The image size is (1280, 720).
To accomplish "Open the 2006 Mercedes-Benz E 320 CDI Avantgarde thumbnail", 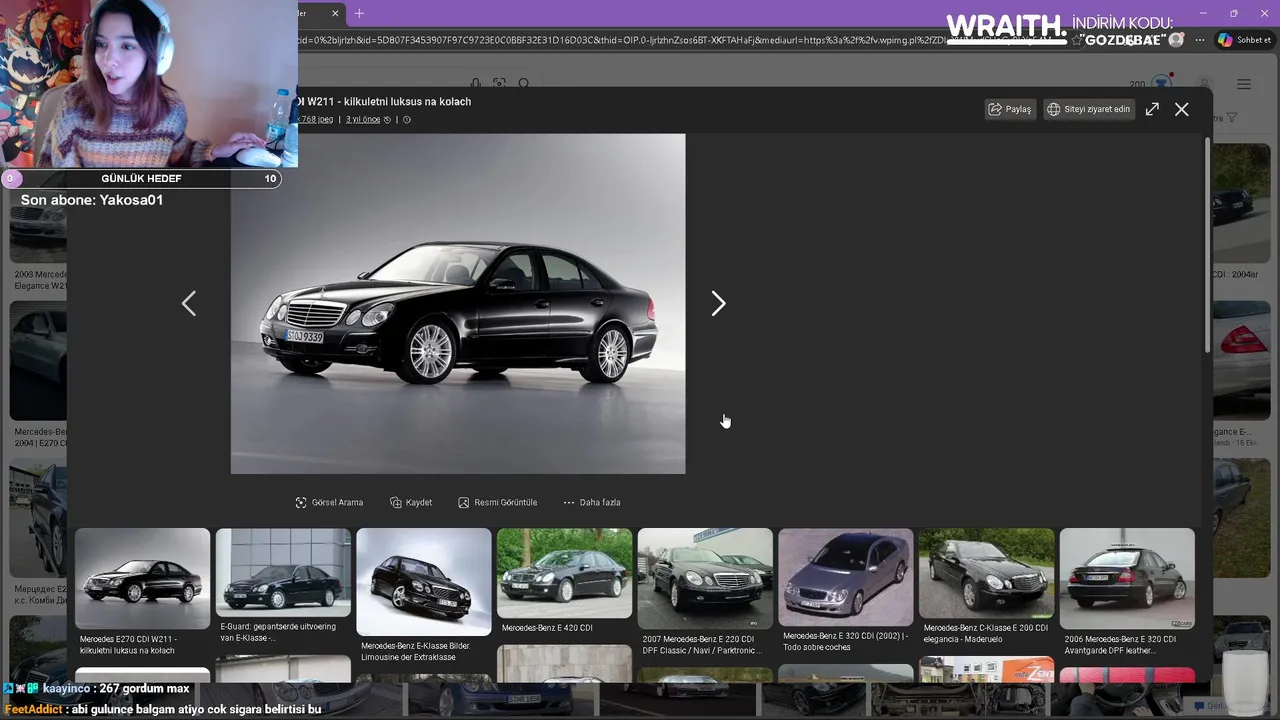I will click(1127, 579).
